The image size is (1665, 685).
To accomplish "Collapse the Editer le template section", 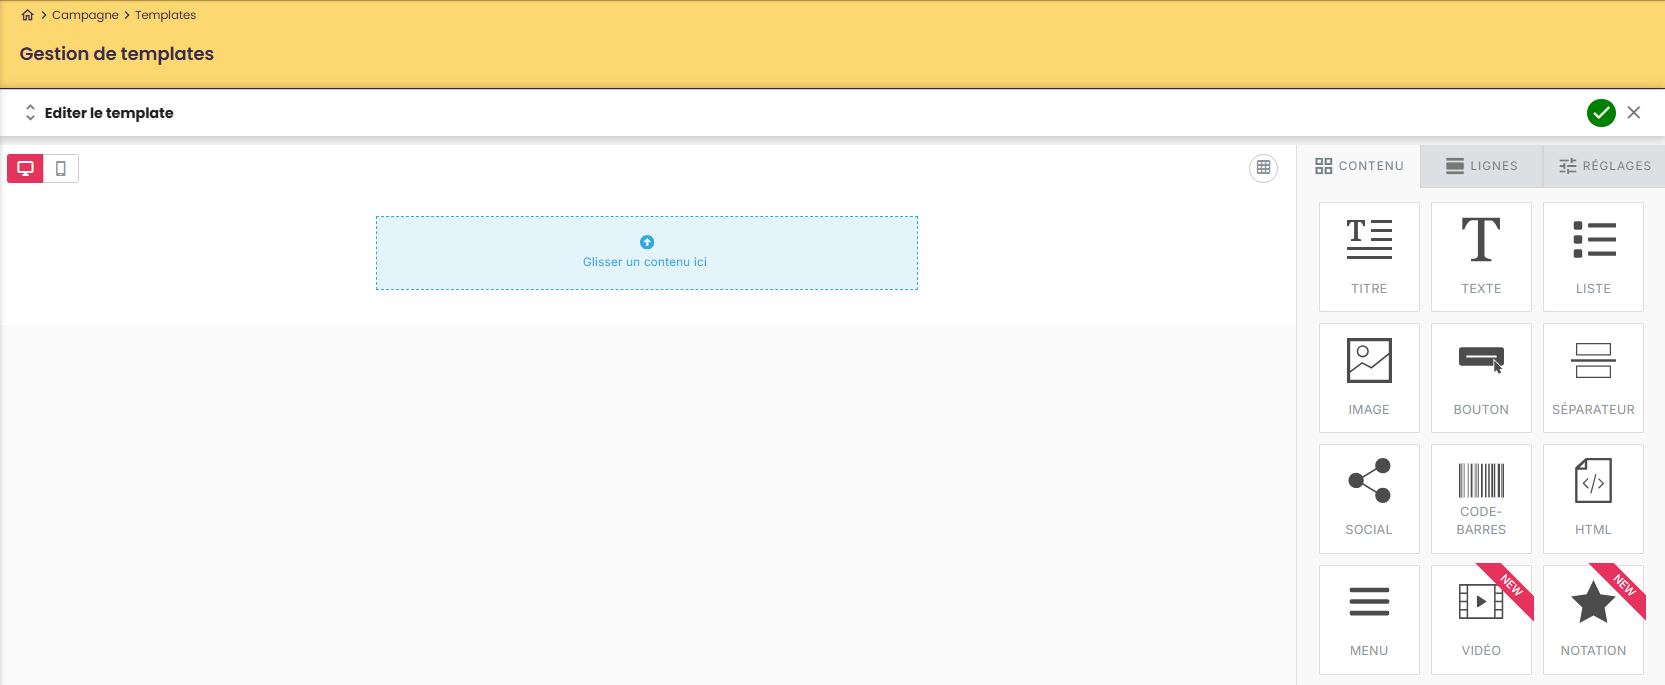I will (30, 113).
